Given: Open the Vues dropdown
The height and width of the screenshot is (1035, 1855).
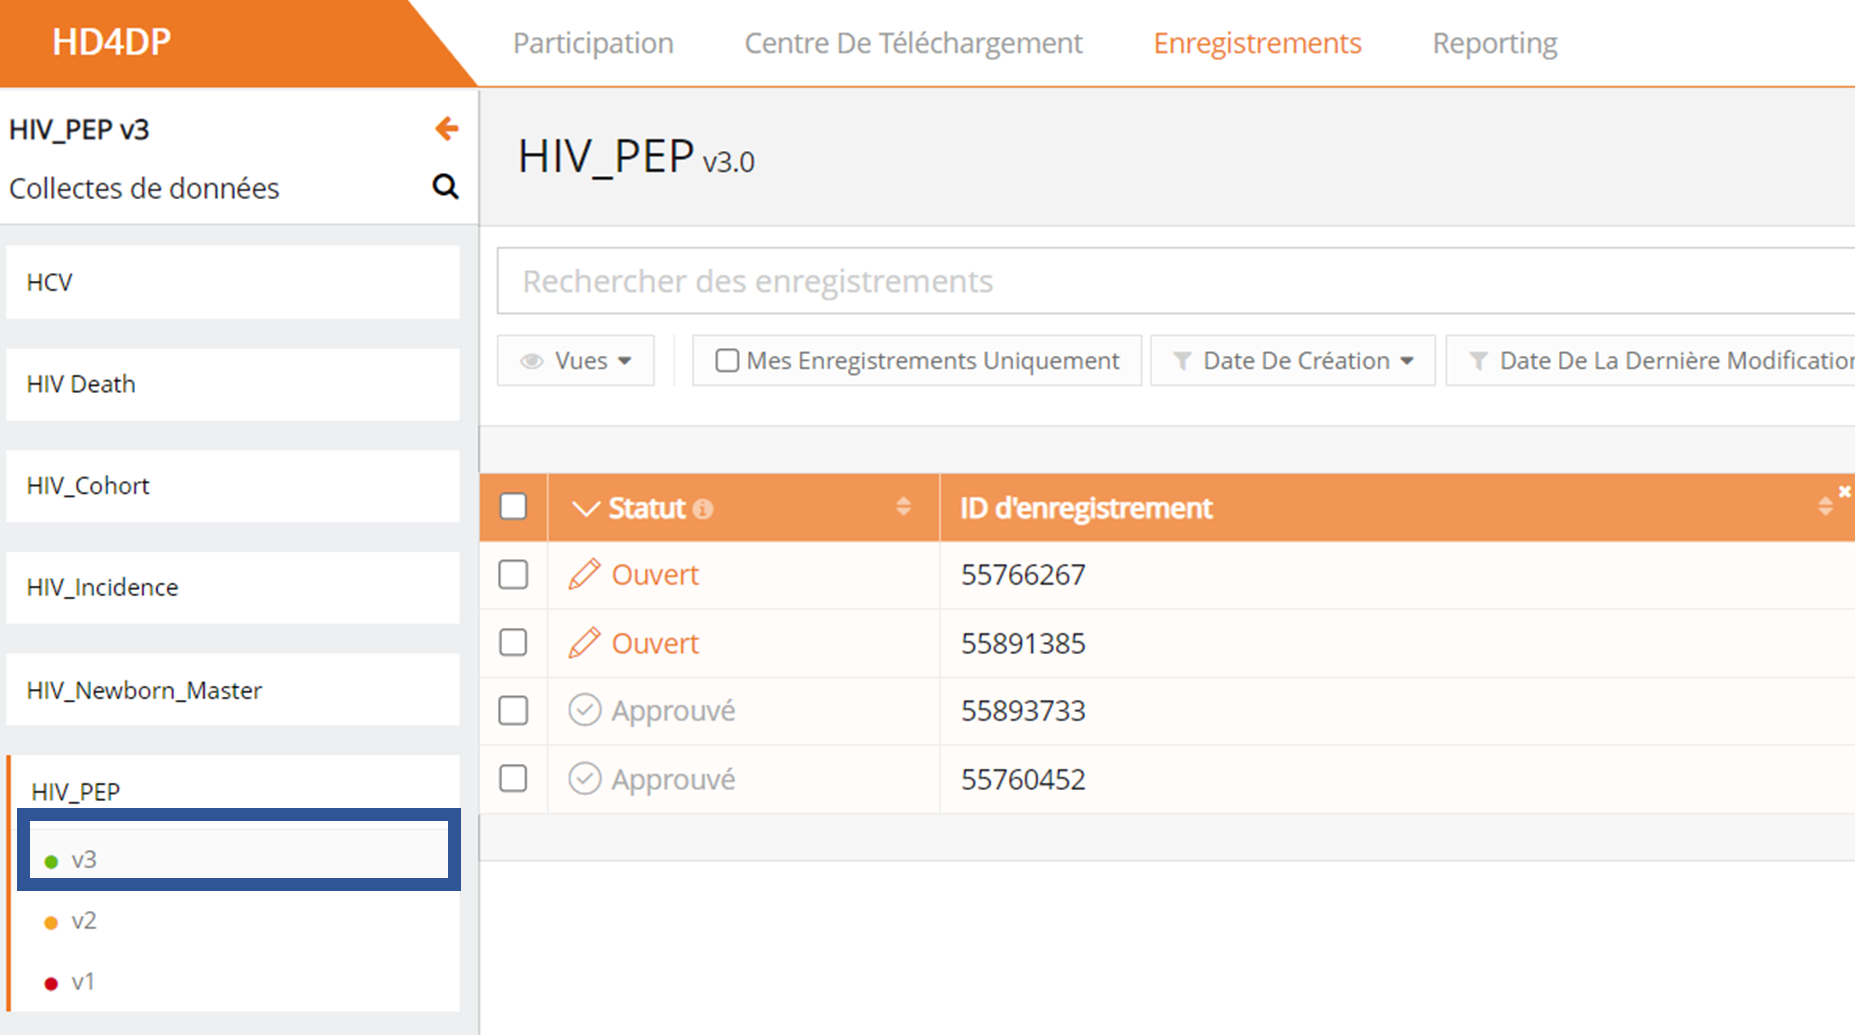Looking at the screenshot, I should coord(576,361).
